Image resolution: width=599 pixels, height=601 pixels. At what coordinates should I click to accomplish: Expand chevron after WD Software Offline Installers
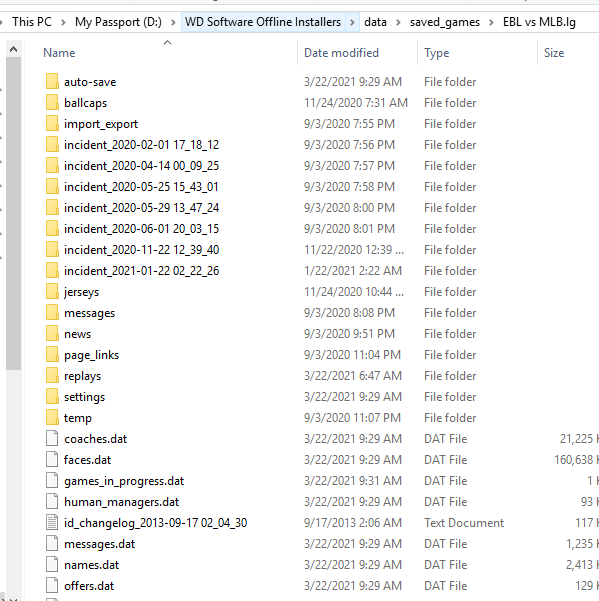point(352,22)
